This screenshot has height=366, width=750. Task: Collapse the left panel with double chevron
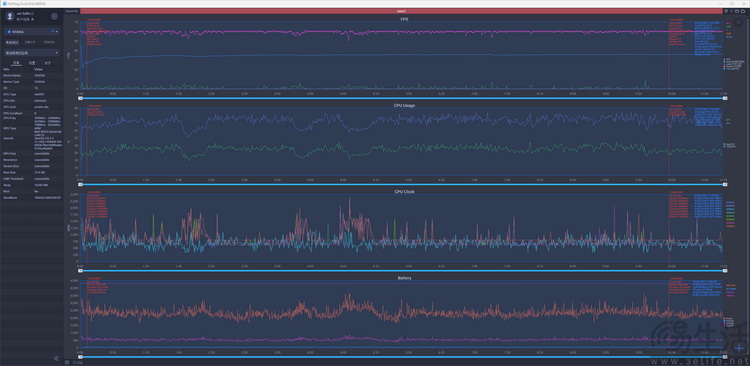coord(56,358)
